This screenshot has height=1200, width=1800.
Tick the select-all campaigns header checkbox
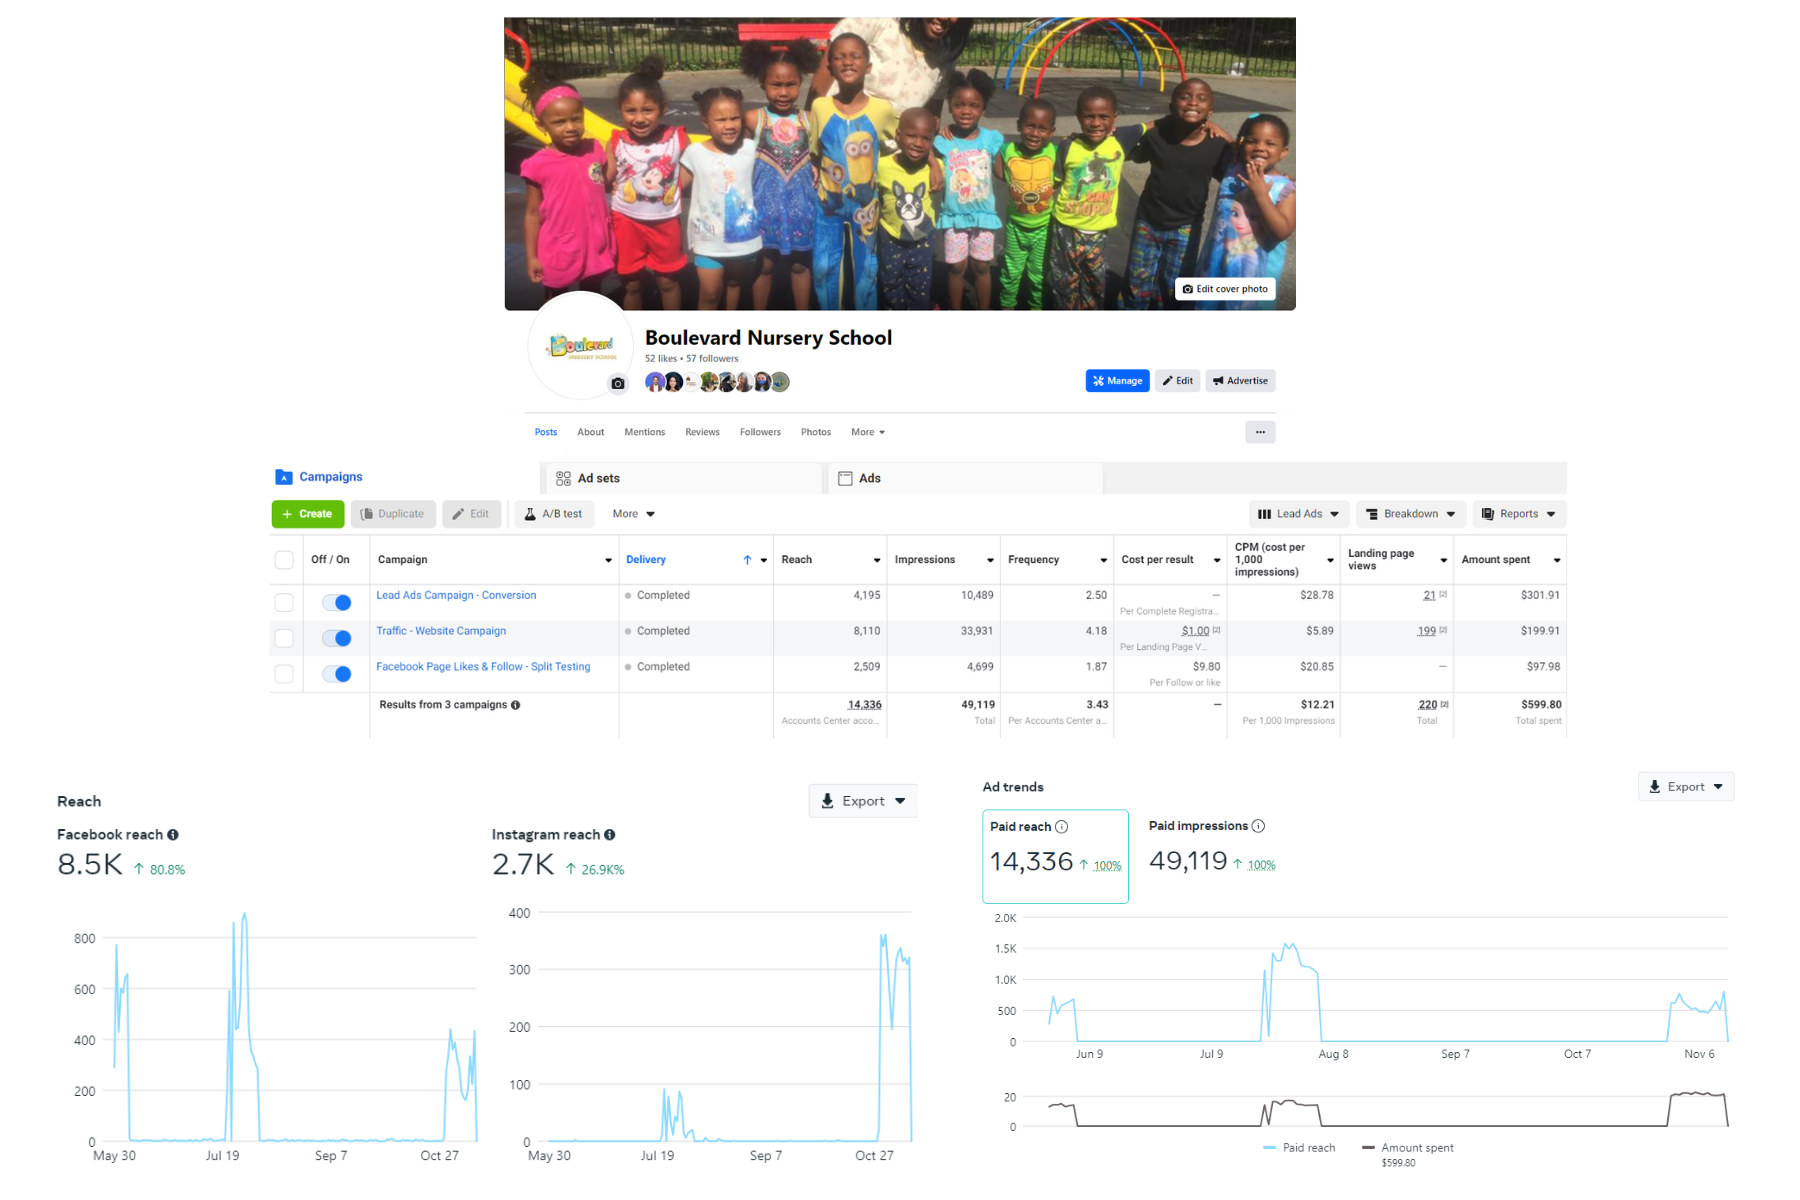284,560
